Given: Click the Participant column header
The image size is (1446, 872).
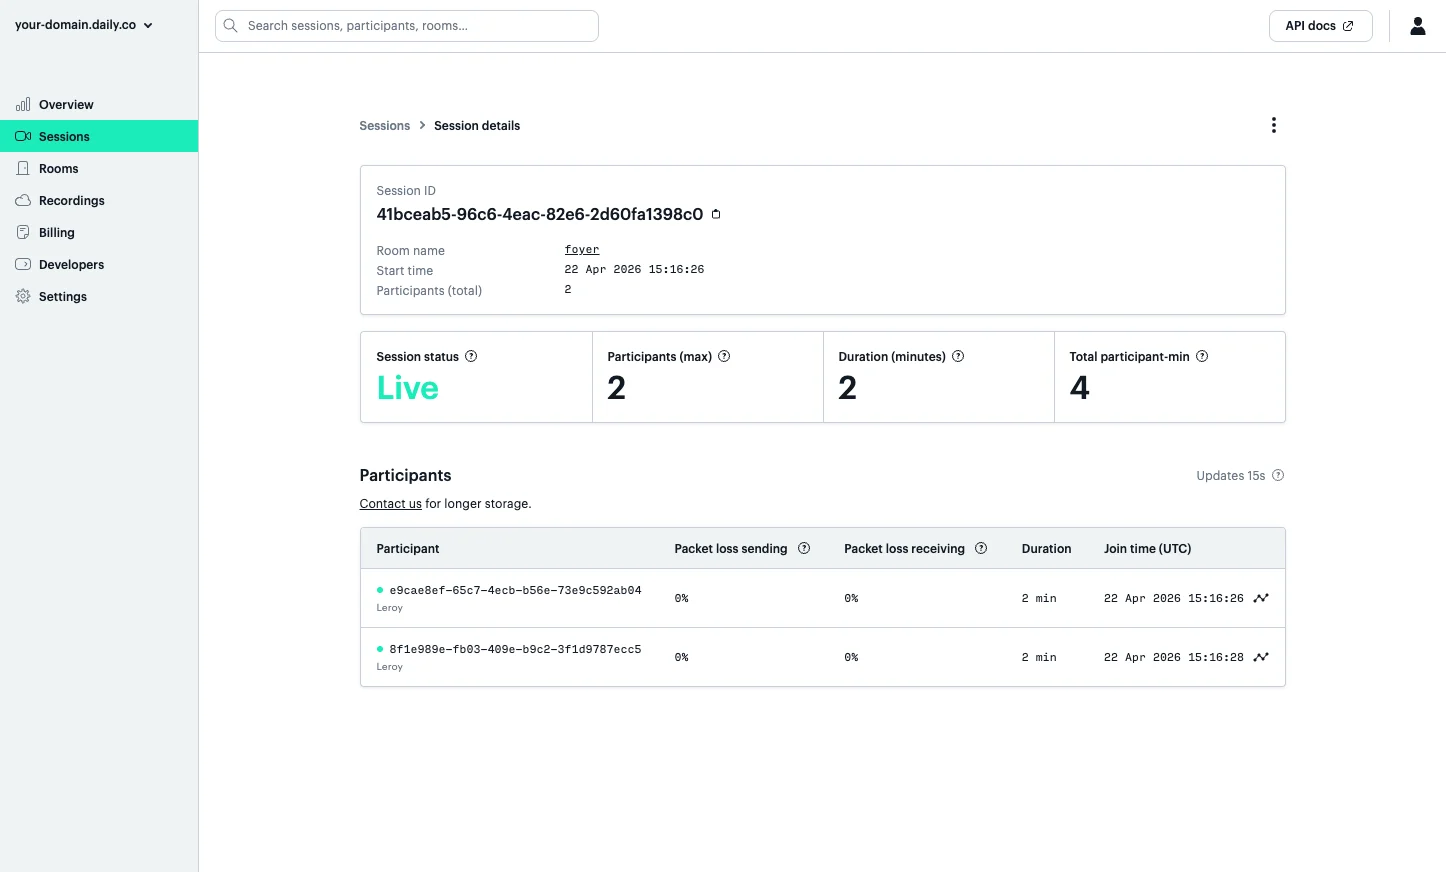Looking at the screenshot, I should [408, 549].
